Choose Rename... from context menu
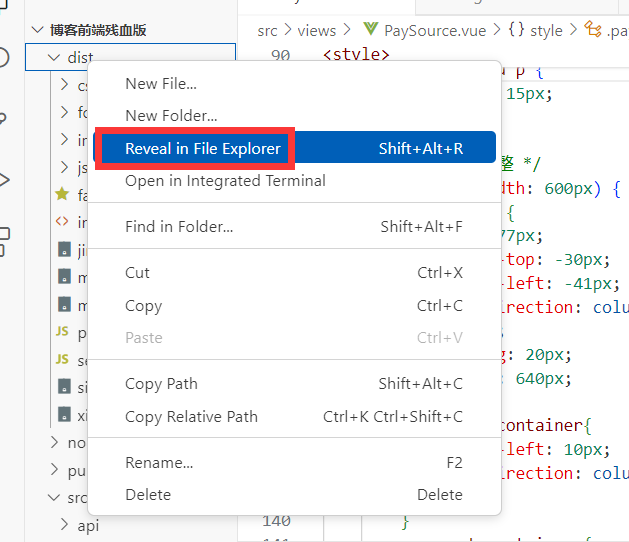This screenshot has height=542, width=629. [294, 463]
